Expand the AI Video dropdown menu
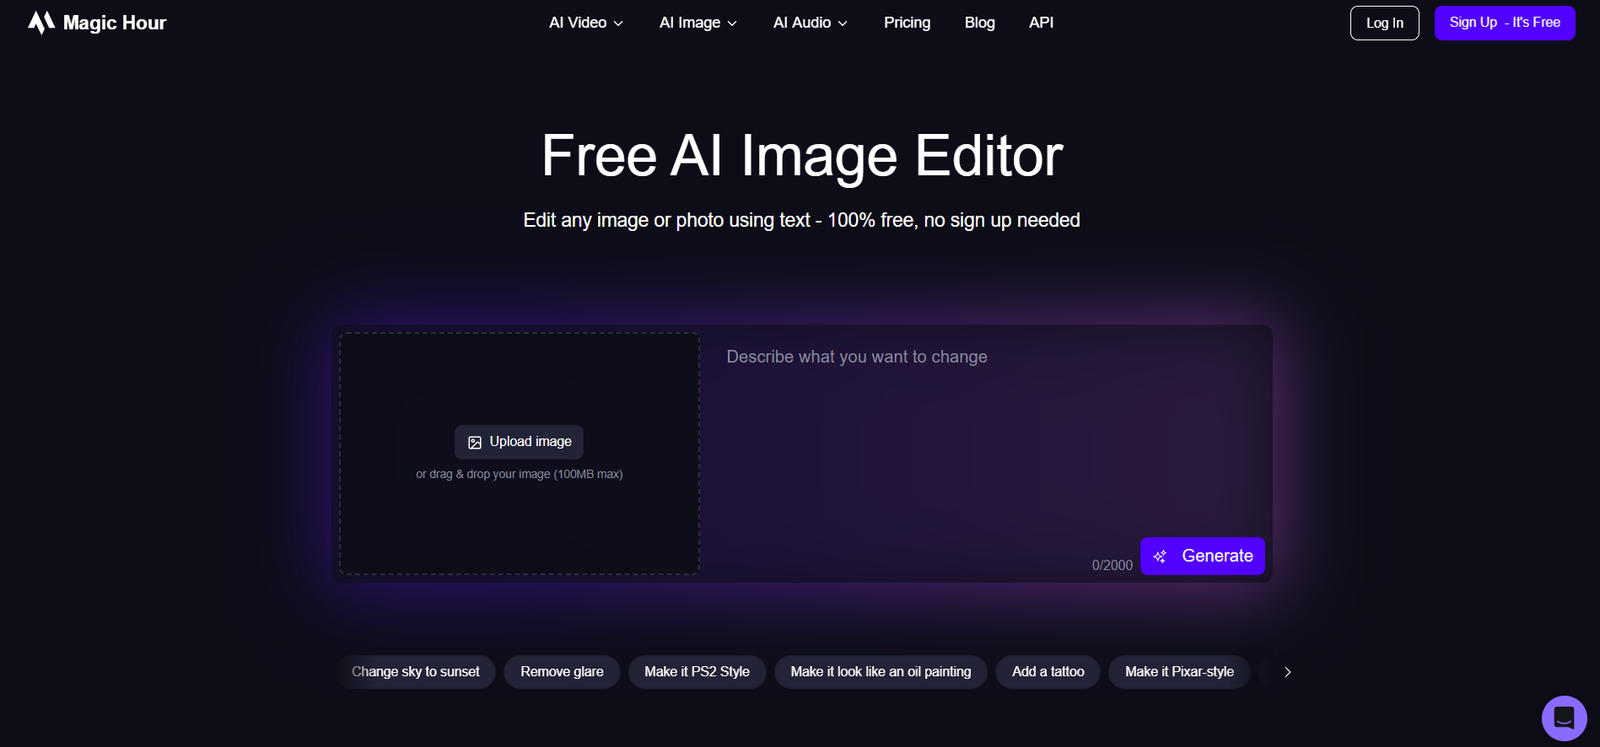 (586, 23)
